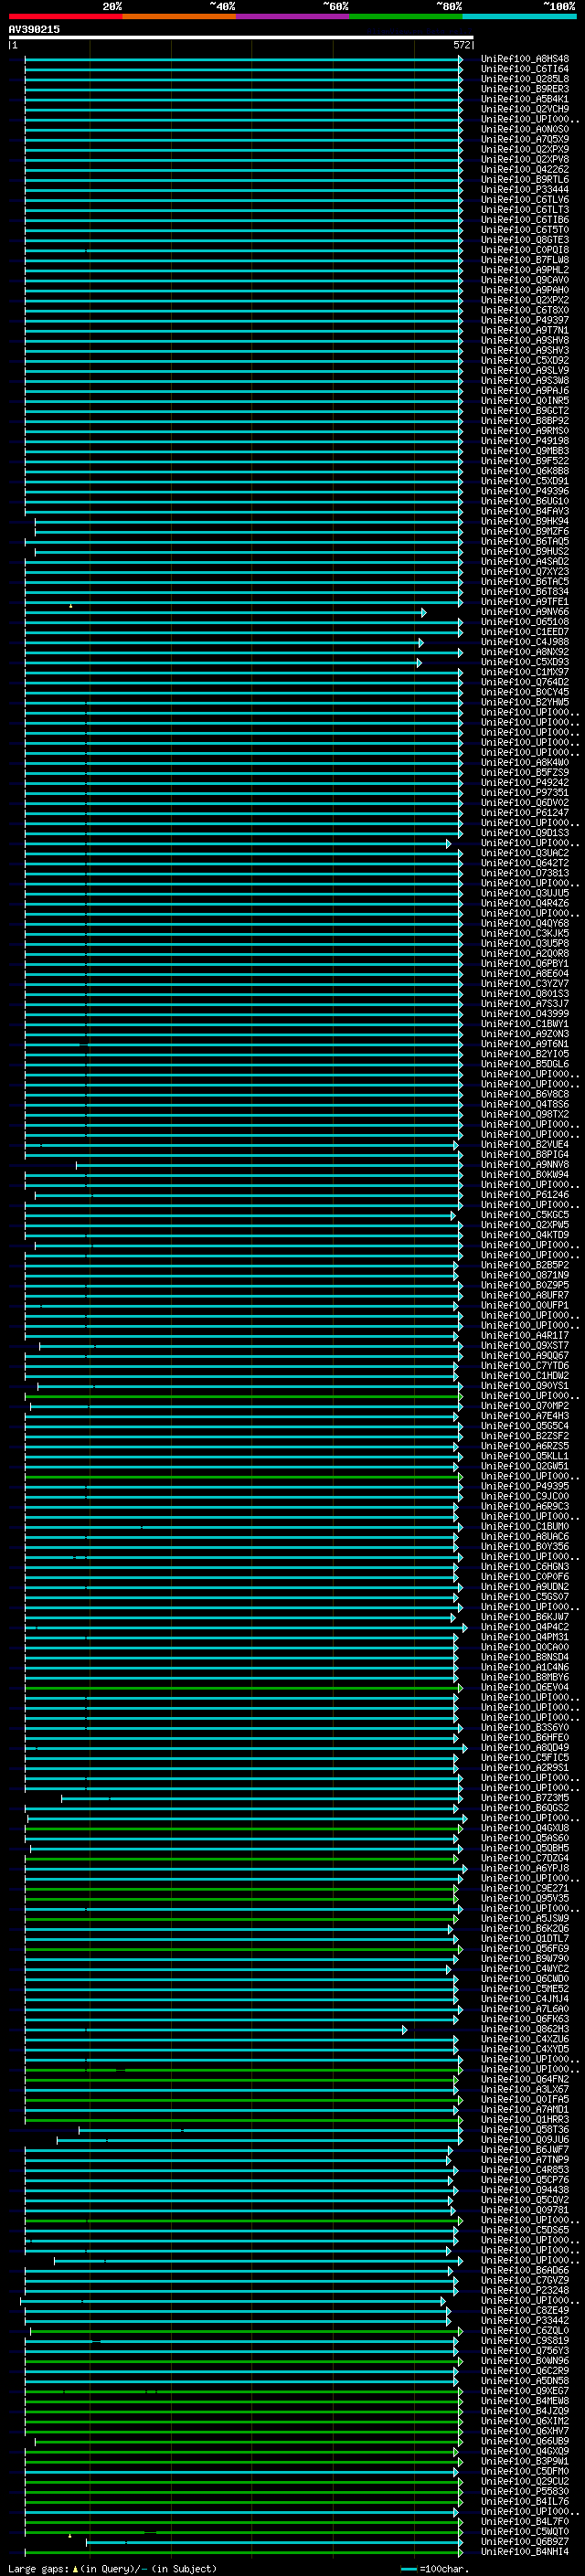The width and height of the screenshot is (585, 2576).
Task: Select hit label UniRef100_A4SAD2
Action: [x=525, y=562]
